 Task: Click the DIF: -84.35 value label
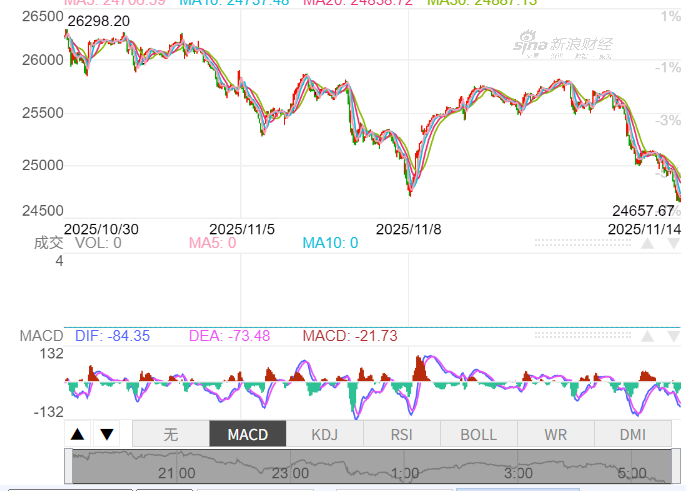point(112,336)
